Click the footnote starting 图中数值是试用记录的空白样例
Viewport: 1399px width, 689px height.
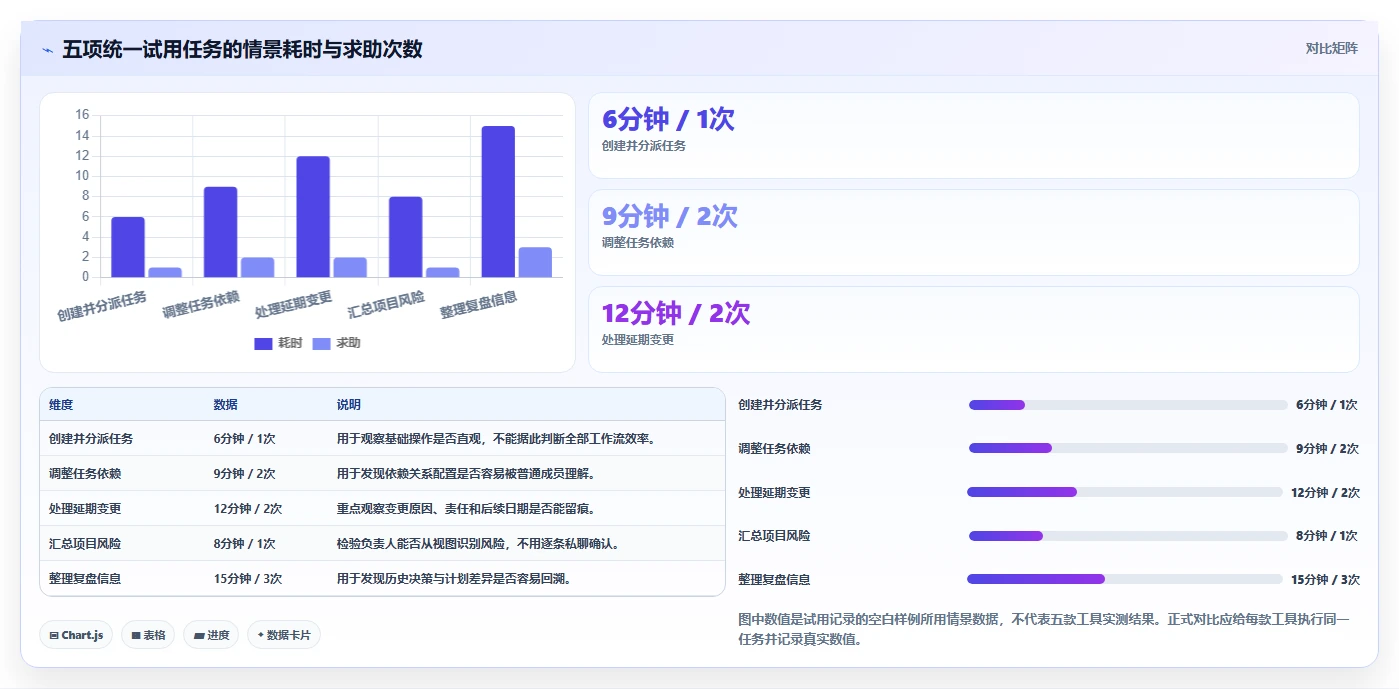[1044, 630]
